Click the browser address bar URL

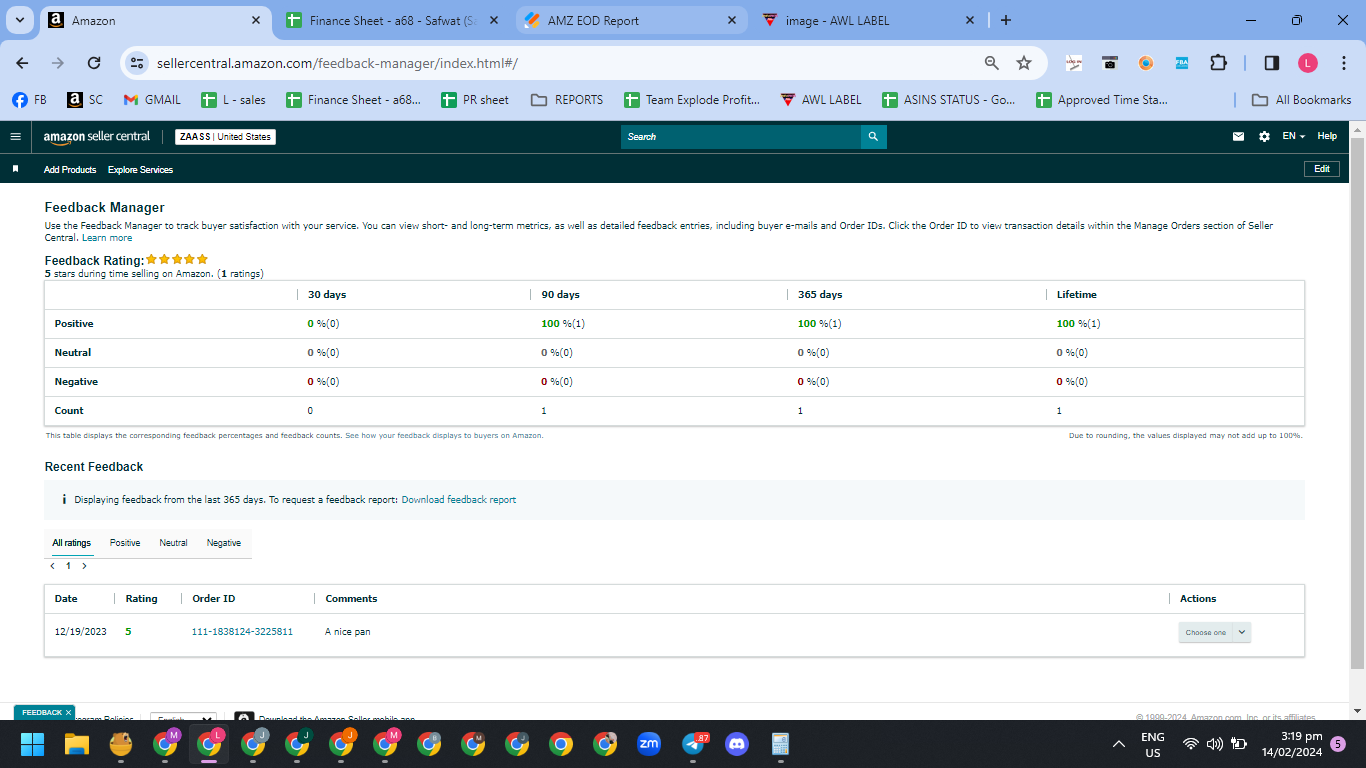[x=337, y=63]
